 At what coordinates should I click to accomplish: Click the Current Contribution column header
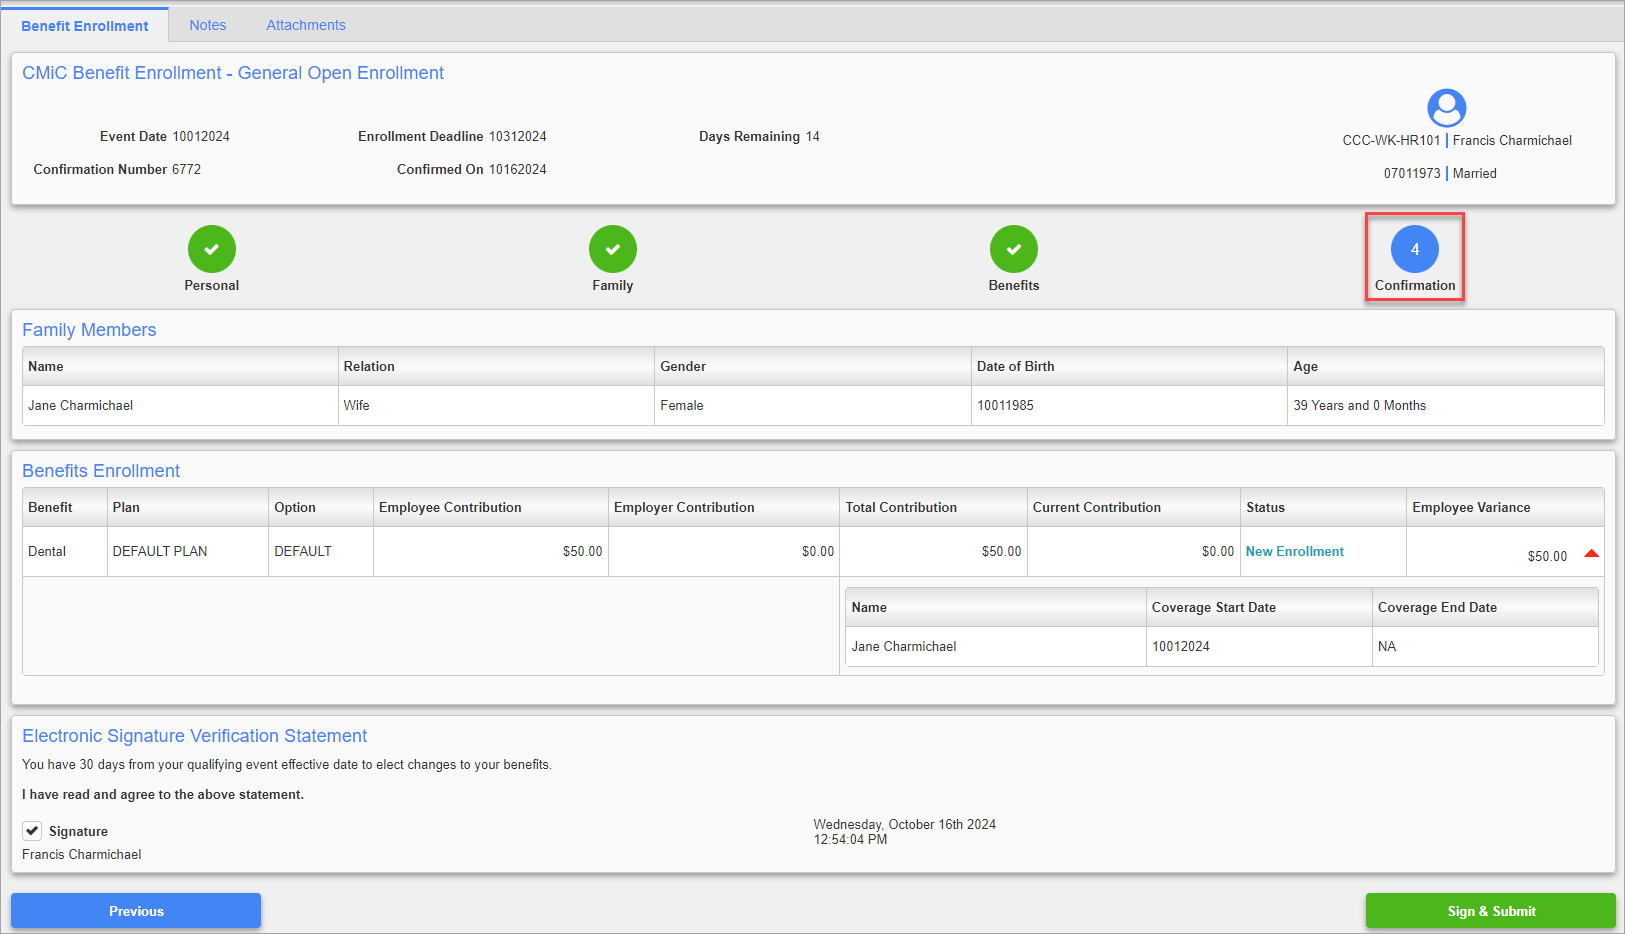click(x=1134, y=507)
